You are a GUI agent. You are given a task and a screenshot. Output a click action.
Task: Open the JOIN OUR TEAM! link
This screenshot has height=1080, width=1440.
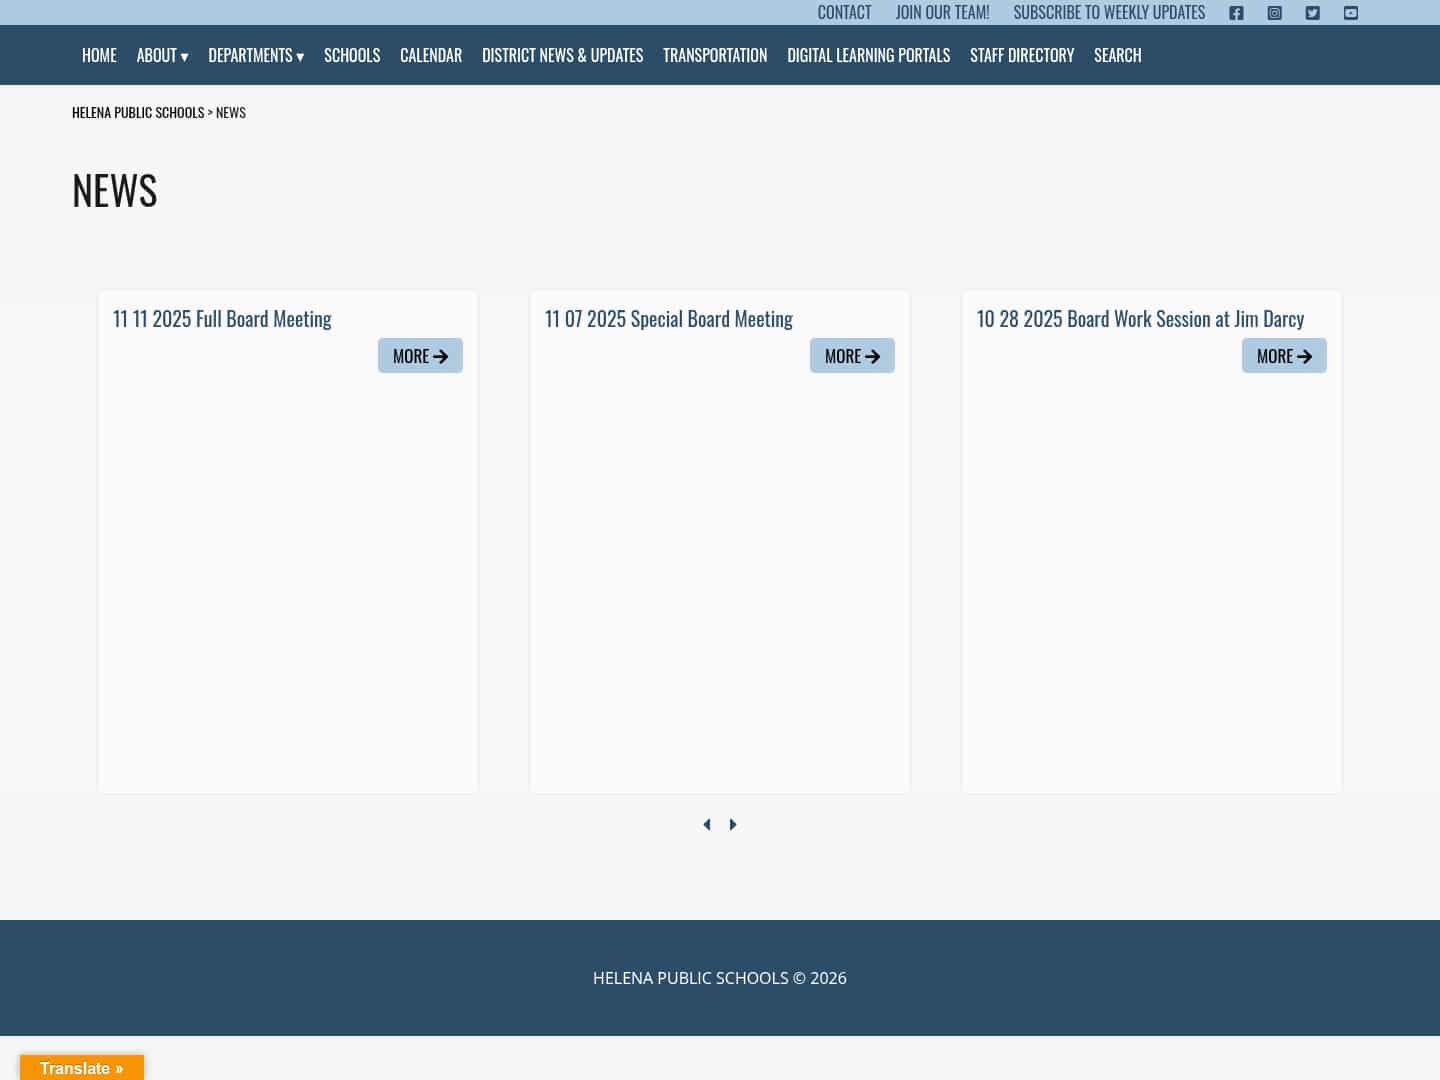pyautogui.click(x=942, y=12)
